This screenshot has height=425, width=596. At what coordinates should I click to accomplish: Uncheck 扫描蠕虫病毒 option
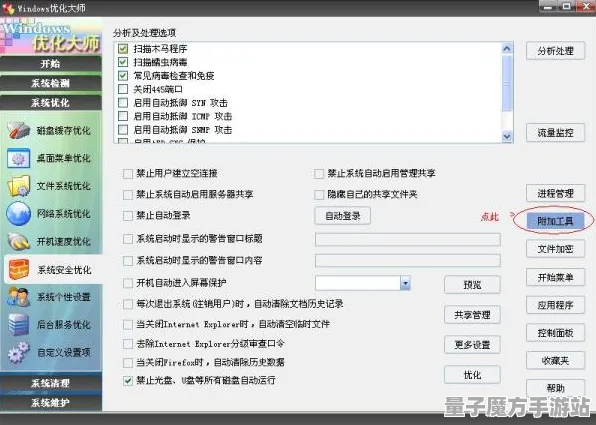point(123,62)
